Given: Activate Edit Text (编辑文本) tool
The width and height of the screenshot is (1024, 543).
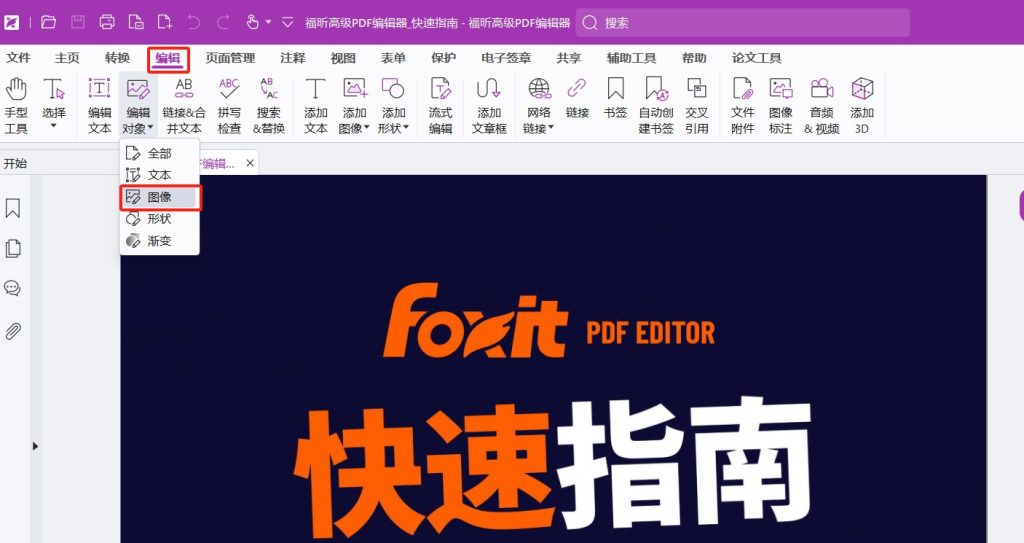Looking at the screenshot, I should point(99,105).
